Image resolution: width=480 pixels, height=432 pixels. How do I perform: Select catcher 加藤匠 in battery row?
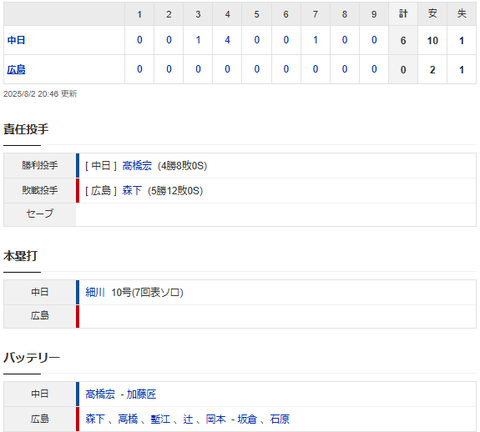tap(141, 394)
